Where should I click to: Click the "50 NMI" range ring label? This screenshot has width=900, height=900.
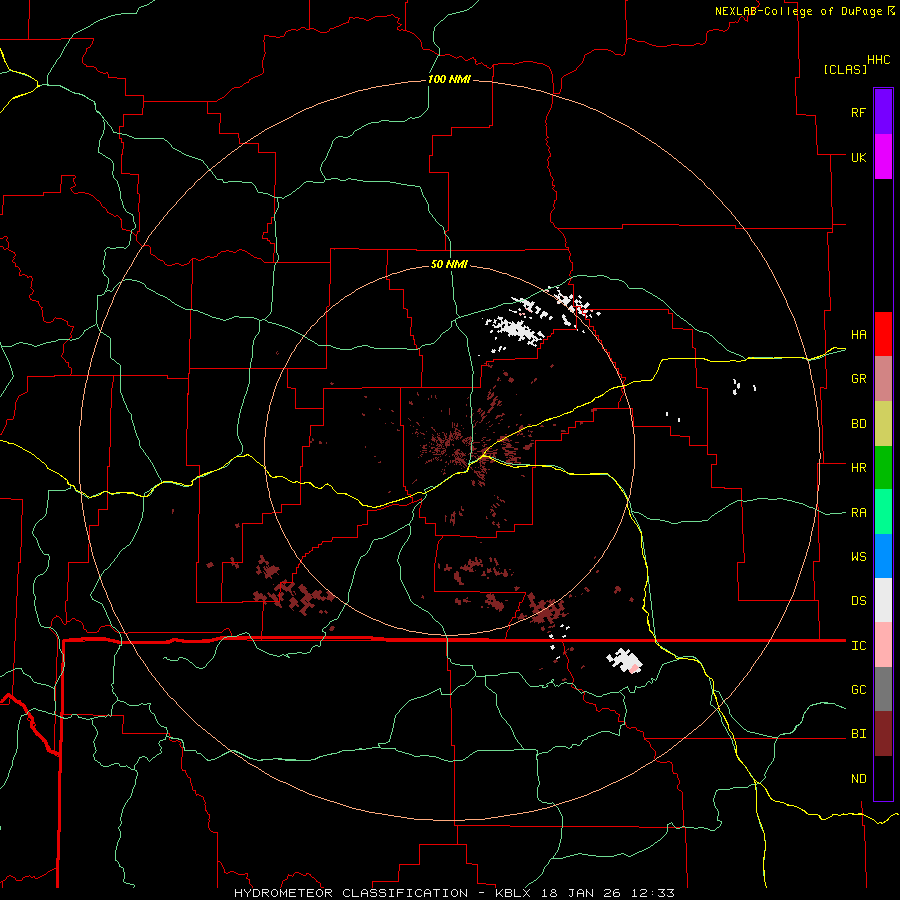pos(449,264)
